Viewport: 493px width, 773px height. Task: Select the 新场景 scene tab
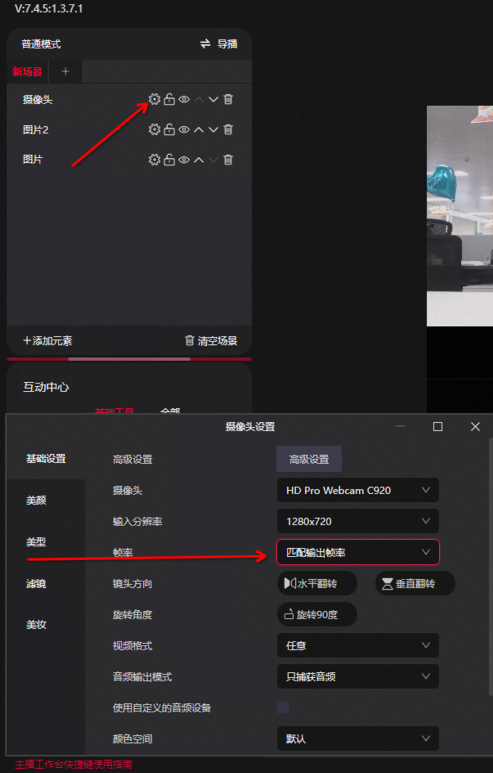click(x=28, y=72)
